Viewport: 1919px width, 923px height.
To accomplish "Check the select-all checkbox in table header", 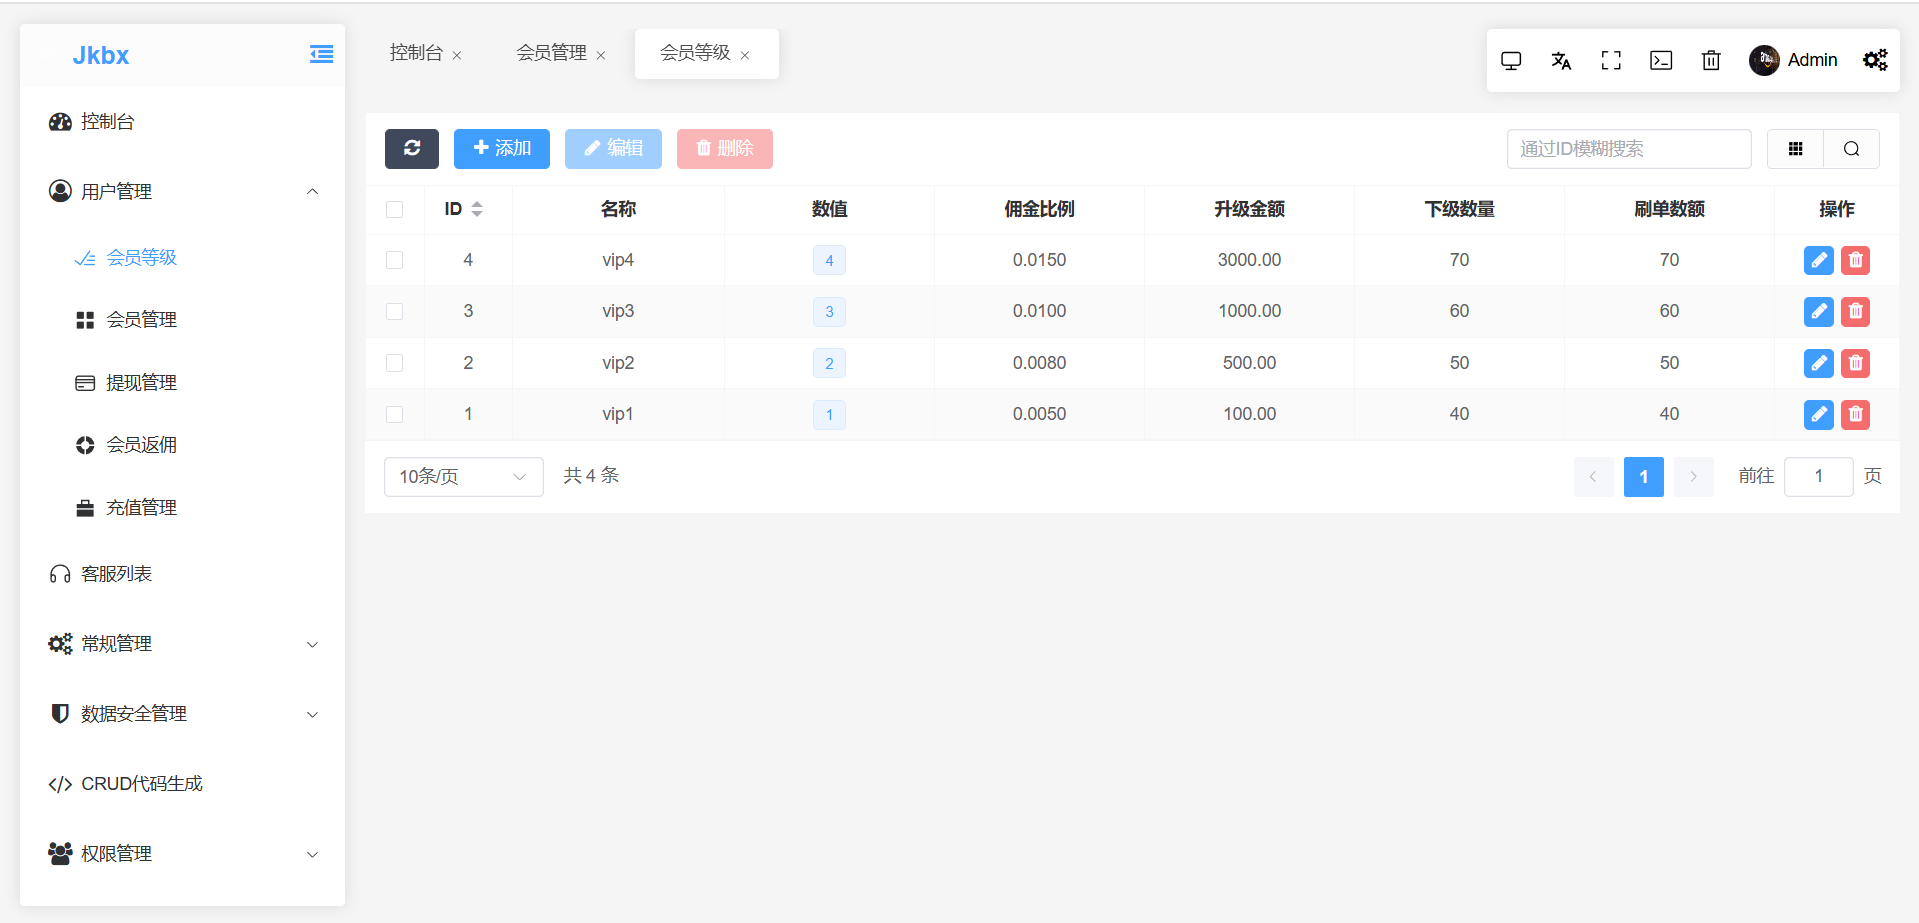I will pyautogui.click(x=395, y=209).
